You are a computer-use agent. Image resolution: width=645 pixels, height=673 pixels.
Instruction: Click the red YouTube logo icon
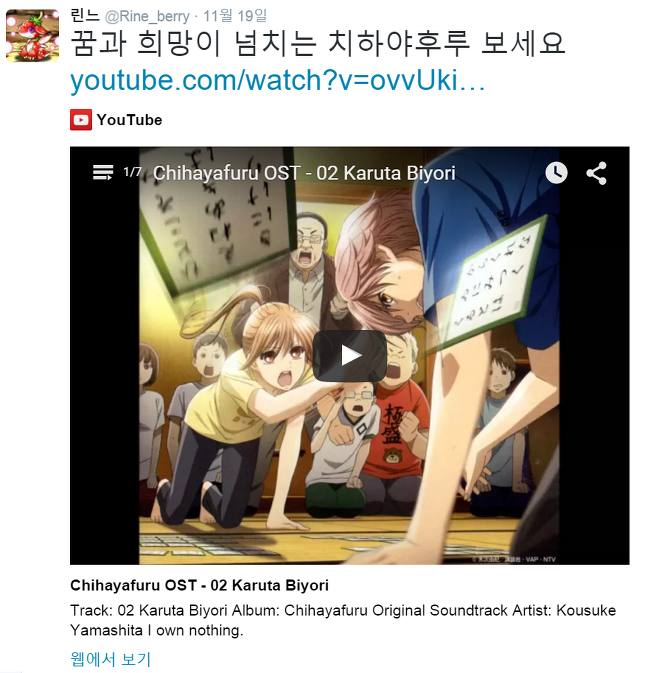(81, 120)
